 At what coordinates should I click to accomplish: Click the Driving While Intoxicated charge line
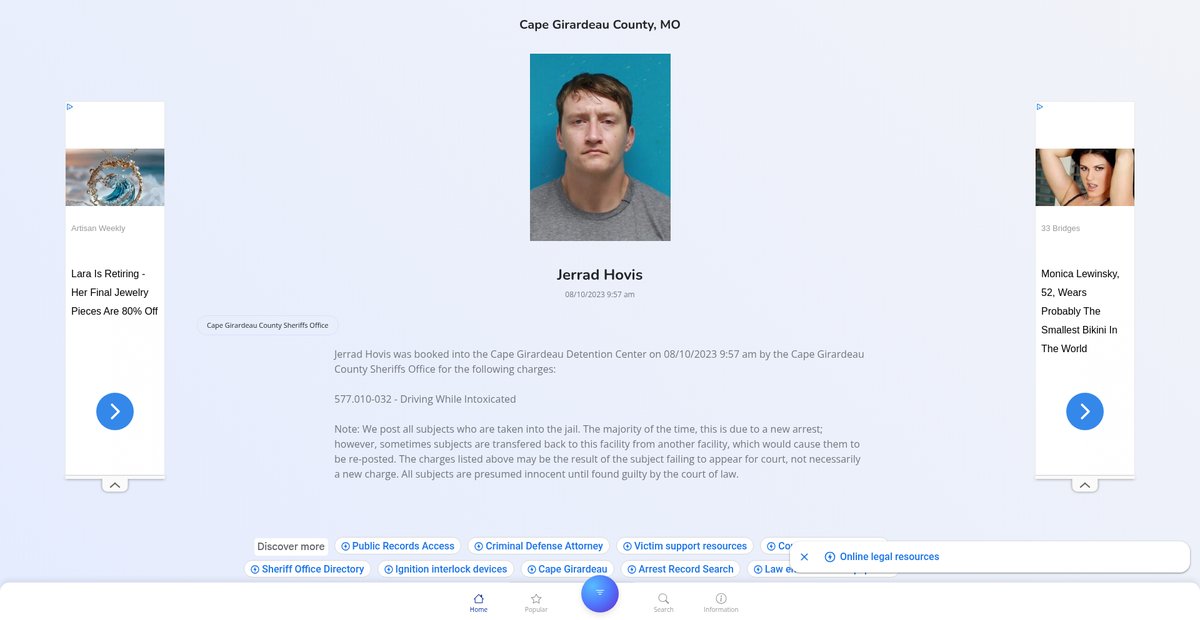click(425, 399)
